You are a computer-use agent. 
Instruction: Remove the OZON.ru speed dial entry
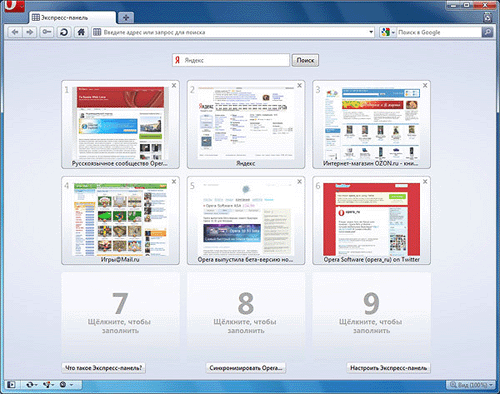pyautogui.click(x=425, y=86)
